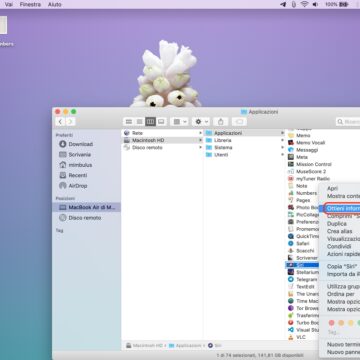Select Numbers in the apps list
This screenshot has height=360, width=360.
coord(303,193)
